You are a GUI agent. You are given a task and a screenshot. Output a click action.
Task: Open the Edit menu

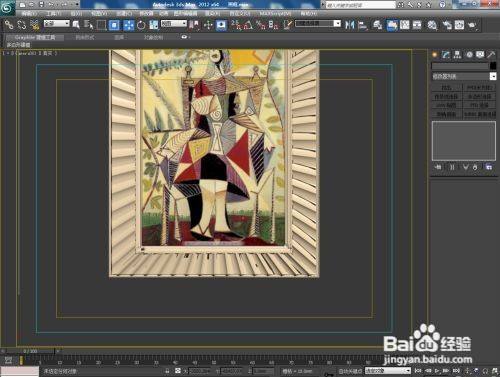[29, 13]
